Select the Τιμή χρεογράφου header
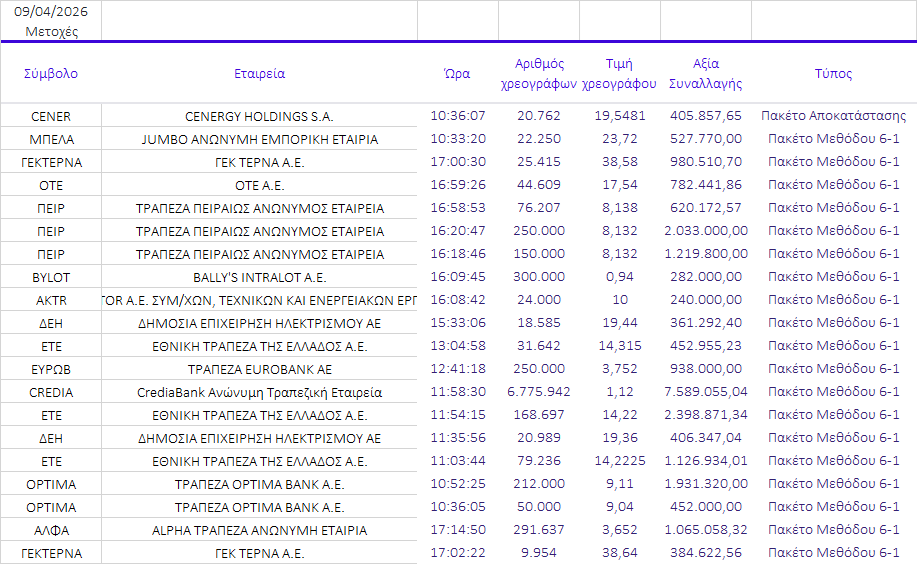This screenshot has width=917, height=564. coord(619,73)
